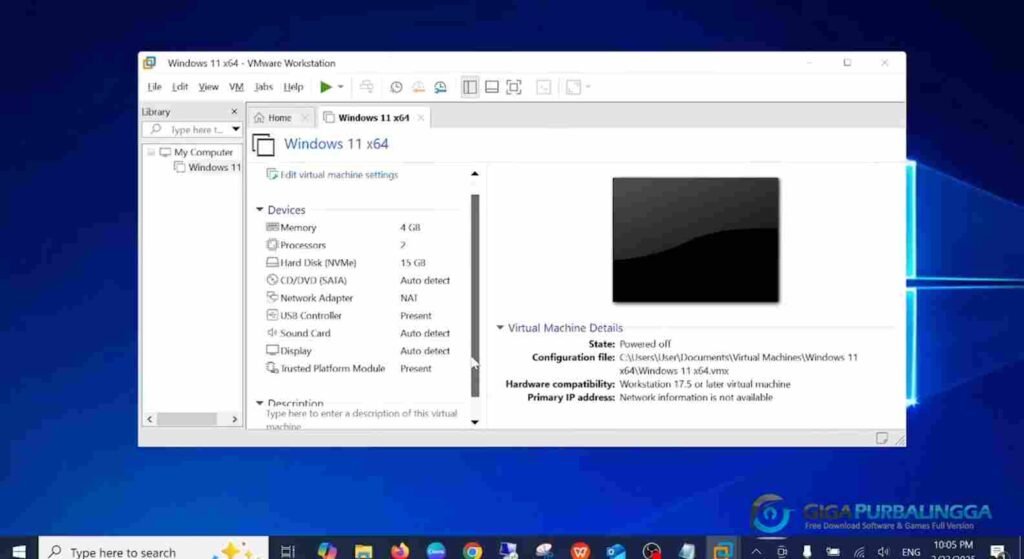Open Task View from the taskbar
1024x559 pixels.
(x=287, y=552)
